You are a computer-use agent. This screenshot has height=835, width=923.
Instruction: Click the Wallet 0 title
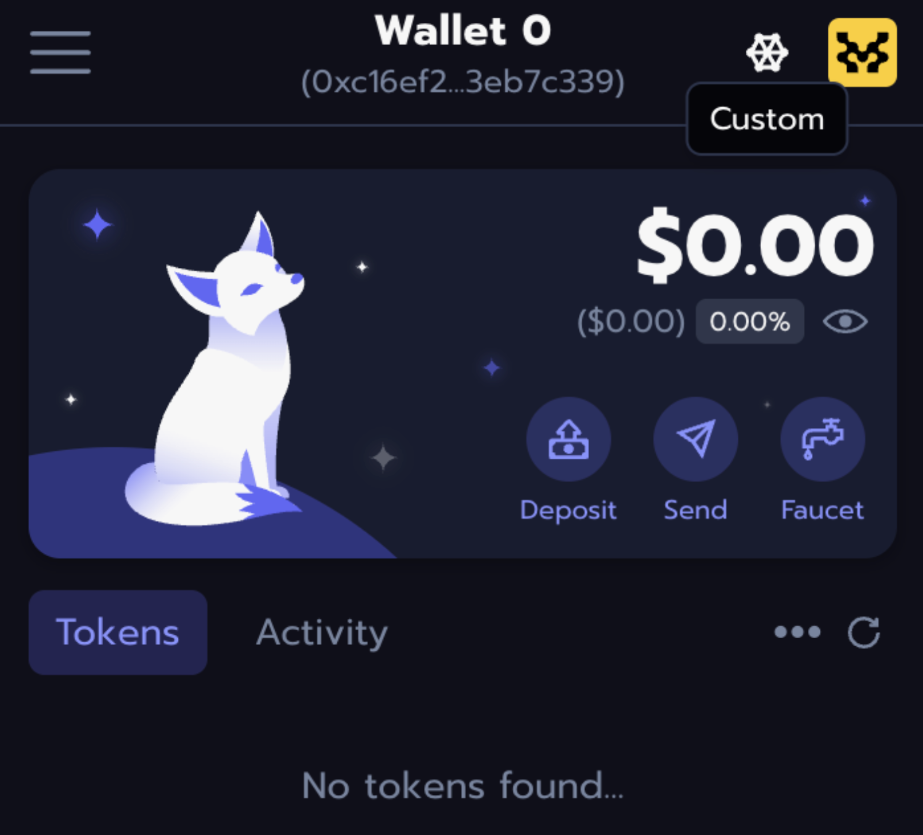click(x=463, y=31)
